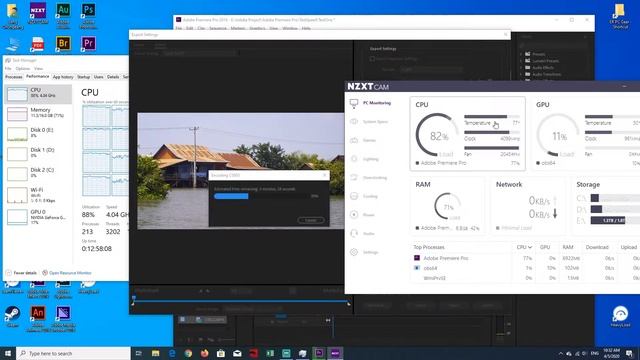Collapse Task Manager with Fewer details
Image resolution: width=640 pixels, height=360 pixels.
click(21, 273)
